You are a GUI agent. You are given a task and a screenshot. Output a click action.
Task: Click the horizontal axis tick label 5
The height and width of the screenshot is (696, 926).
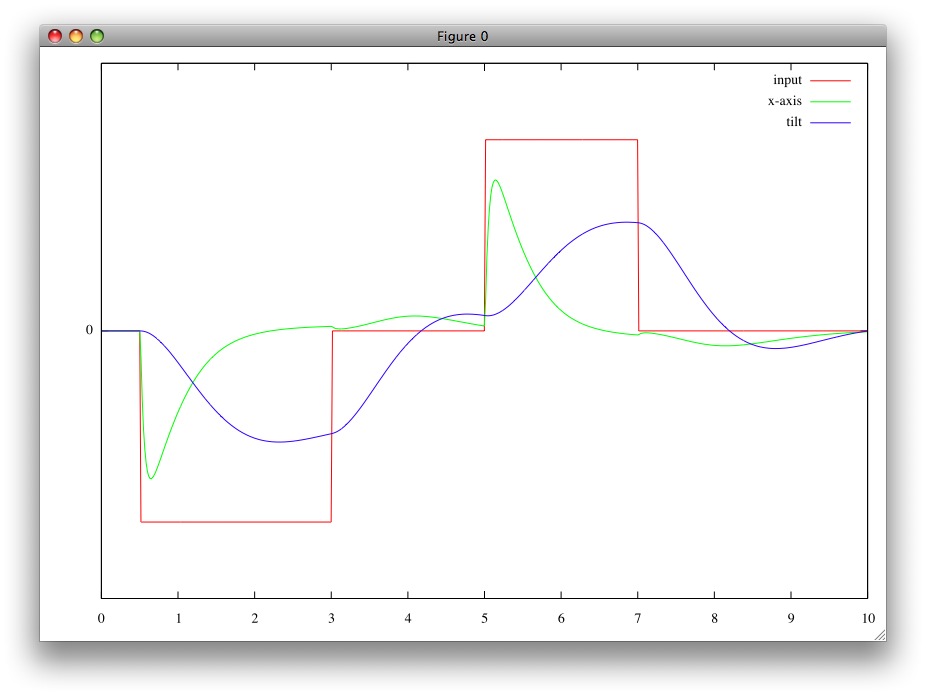484,617
